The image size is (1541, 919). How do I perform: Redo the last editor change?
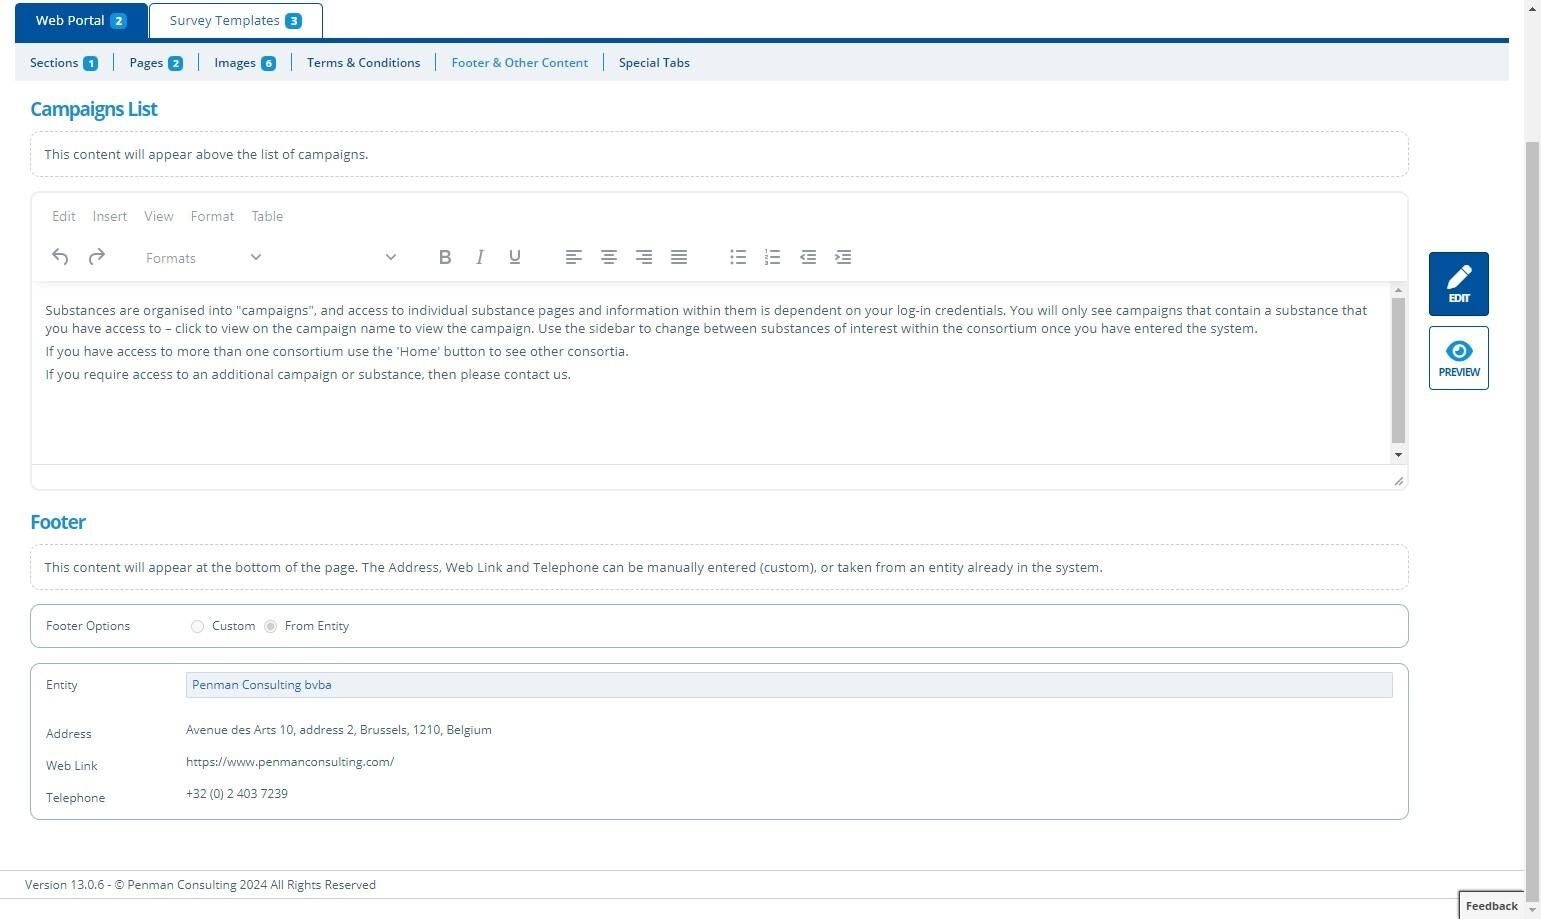pyautogui.click(x=97, y=257)
